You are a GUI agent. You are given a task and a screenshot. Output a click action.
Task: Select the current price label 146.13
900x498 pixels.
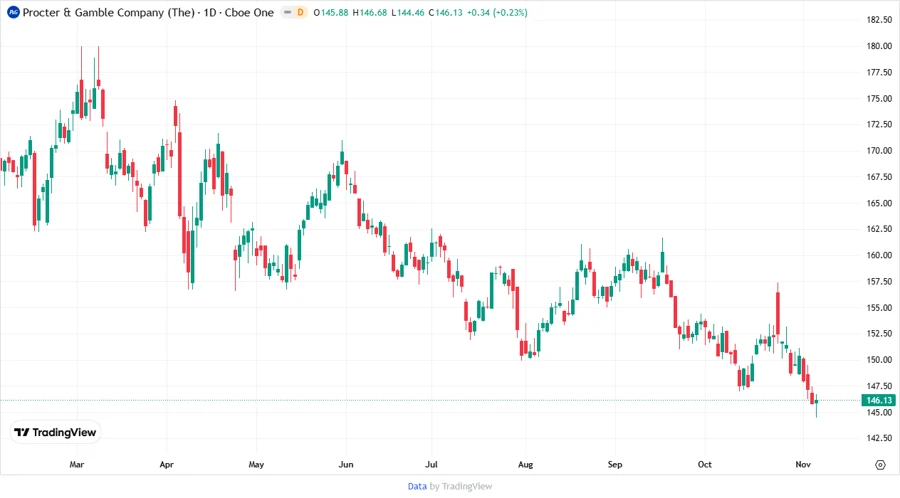click(879, 400)
